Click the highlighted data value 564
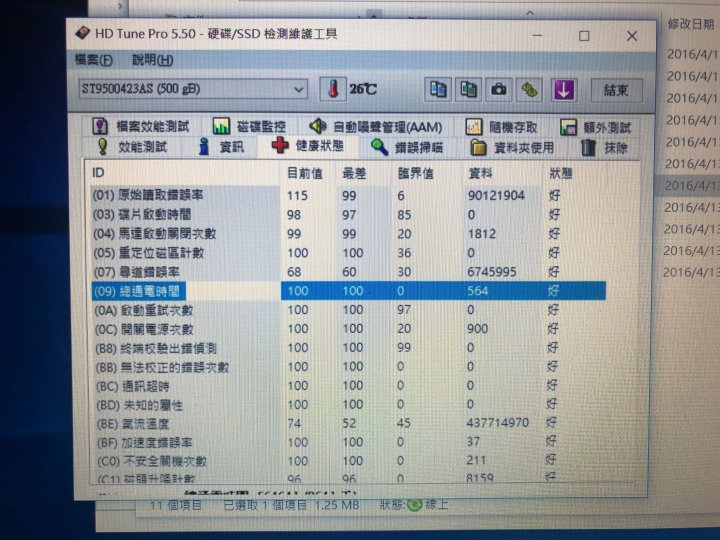 point(478,291)
